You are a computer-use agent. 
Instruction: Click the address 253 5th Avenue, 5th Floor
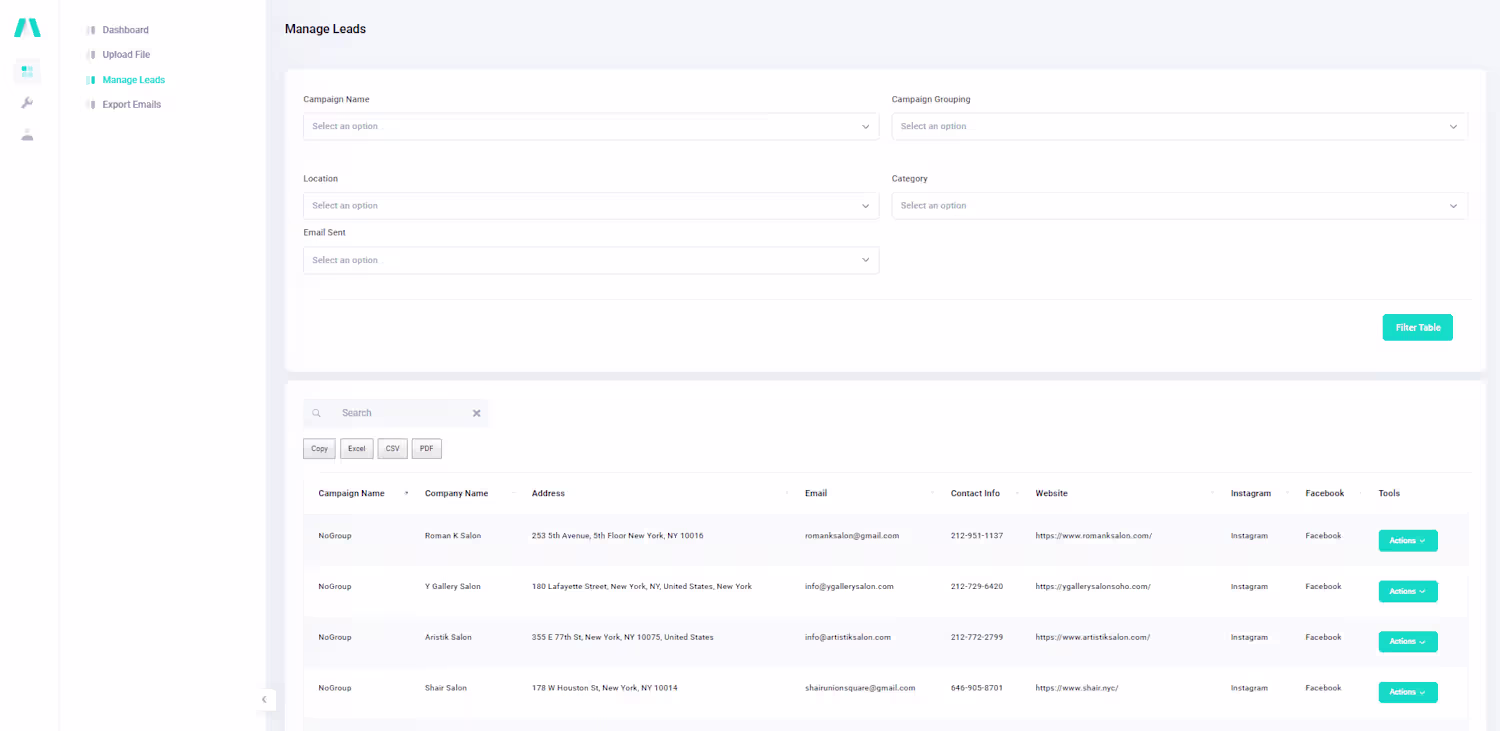(x=618, y=536)
